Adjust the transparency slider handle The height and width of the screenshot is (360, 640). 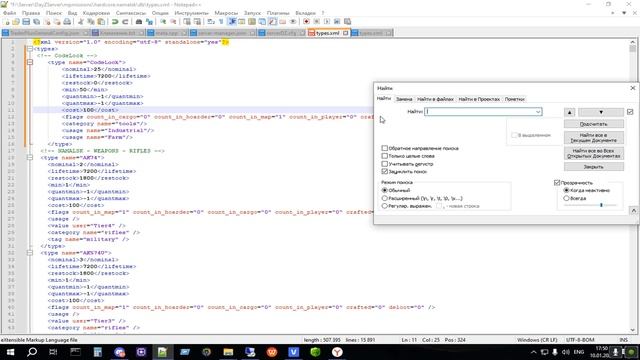click(601, 205)
